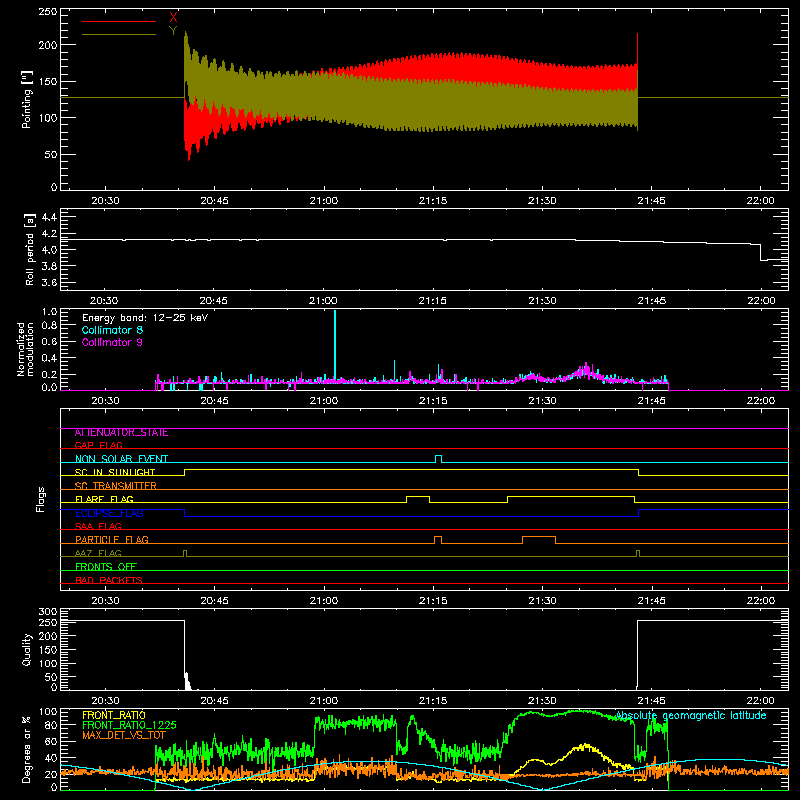Select the SC_IN_SUNLIGHT flag label
Image resolution: width=800 pixels, height=800 pixels.
tap(115, 472)
